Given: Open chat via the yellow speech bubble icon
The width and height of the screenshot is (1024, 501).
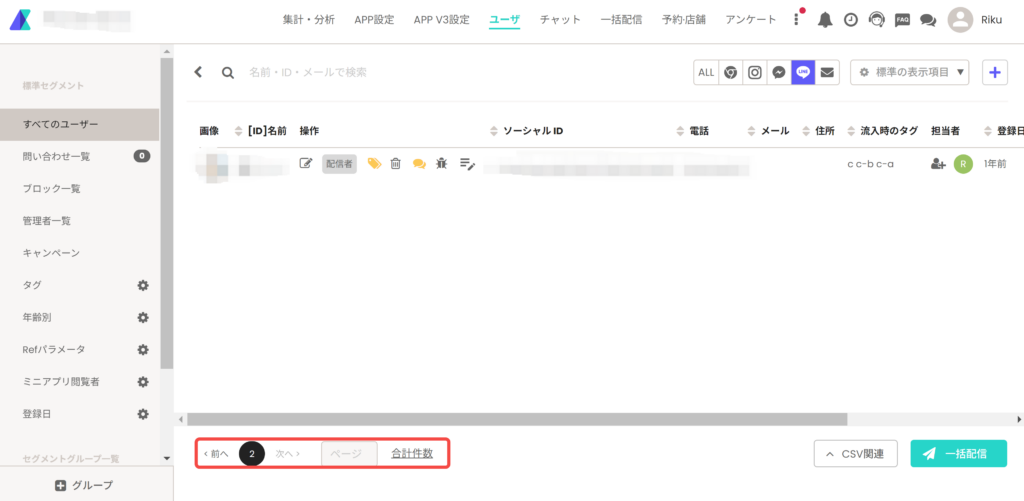Looking at the screenshot, I should click(x=419, y=164).
